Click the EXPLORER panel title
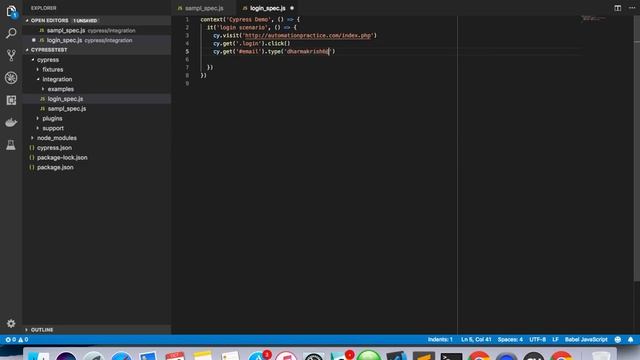This screenshot has width=640, height=360. pyautogui.click(x=44, y=8)
